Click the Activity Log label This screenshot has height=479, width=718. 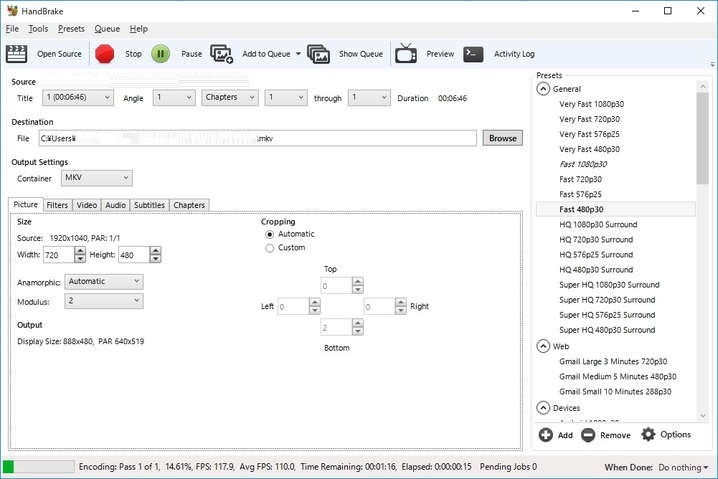pos(514,54)
